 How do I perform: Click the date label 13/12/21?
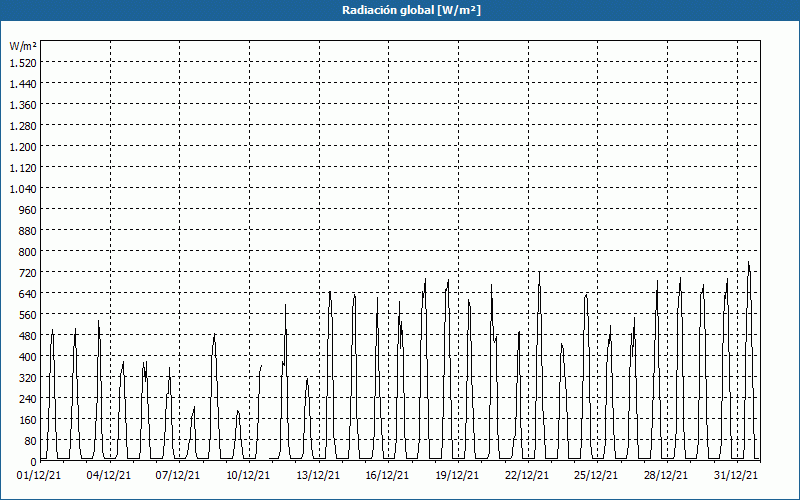click(318, 476)
